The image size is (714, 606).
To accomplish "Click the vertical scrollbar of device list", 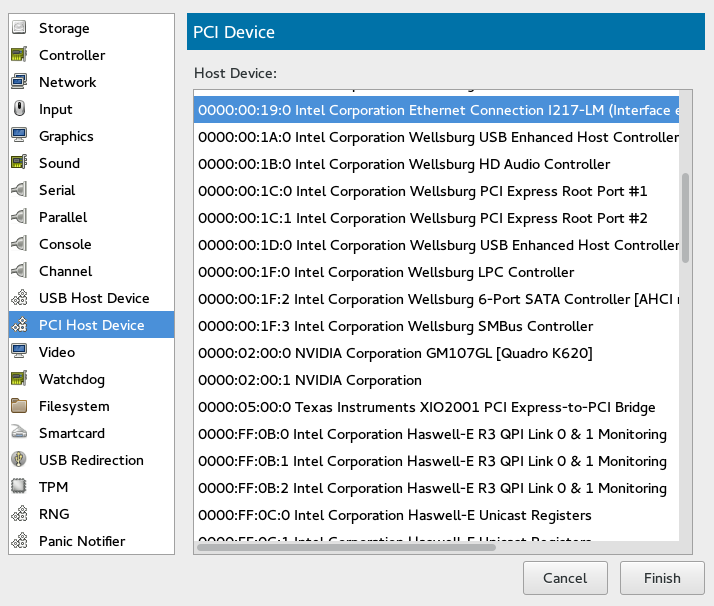I will [x=685, y=218].
